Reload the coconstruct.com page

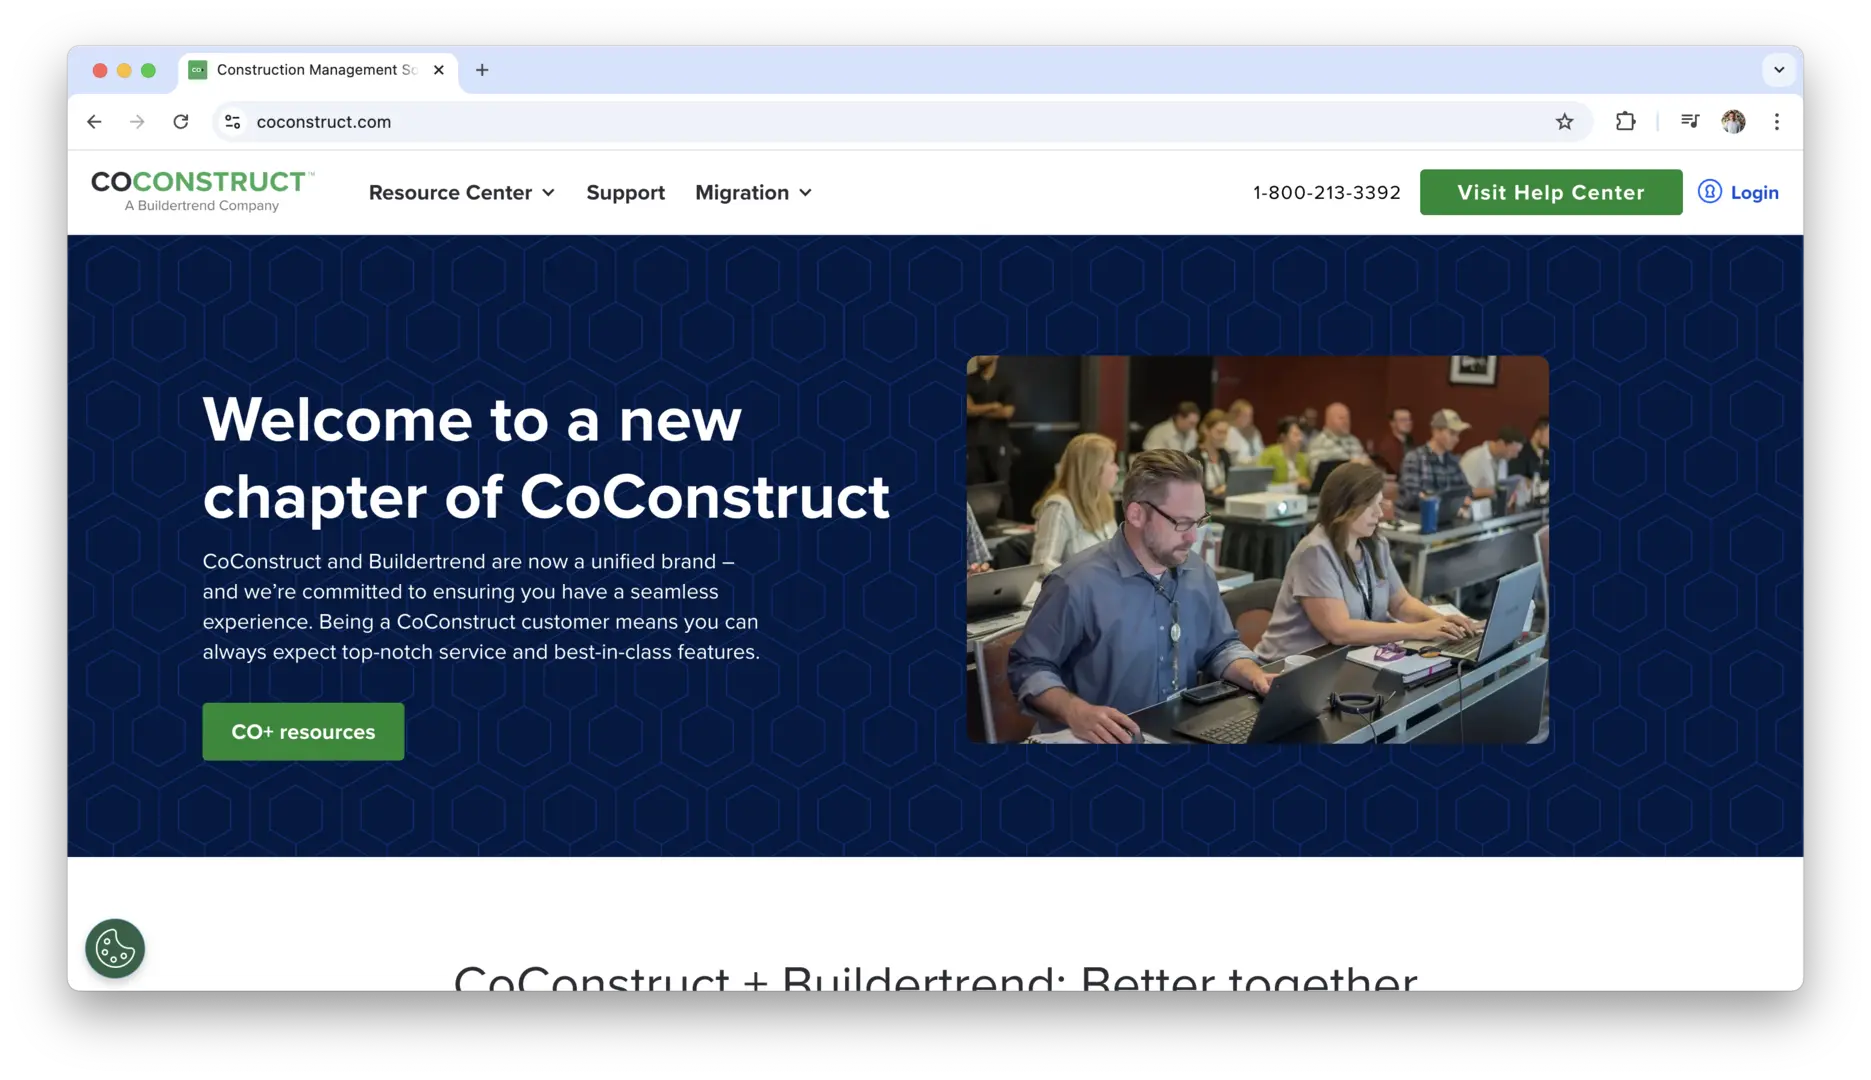(x=181, y=122)
